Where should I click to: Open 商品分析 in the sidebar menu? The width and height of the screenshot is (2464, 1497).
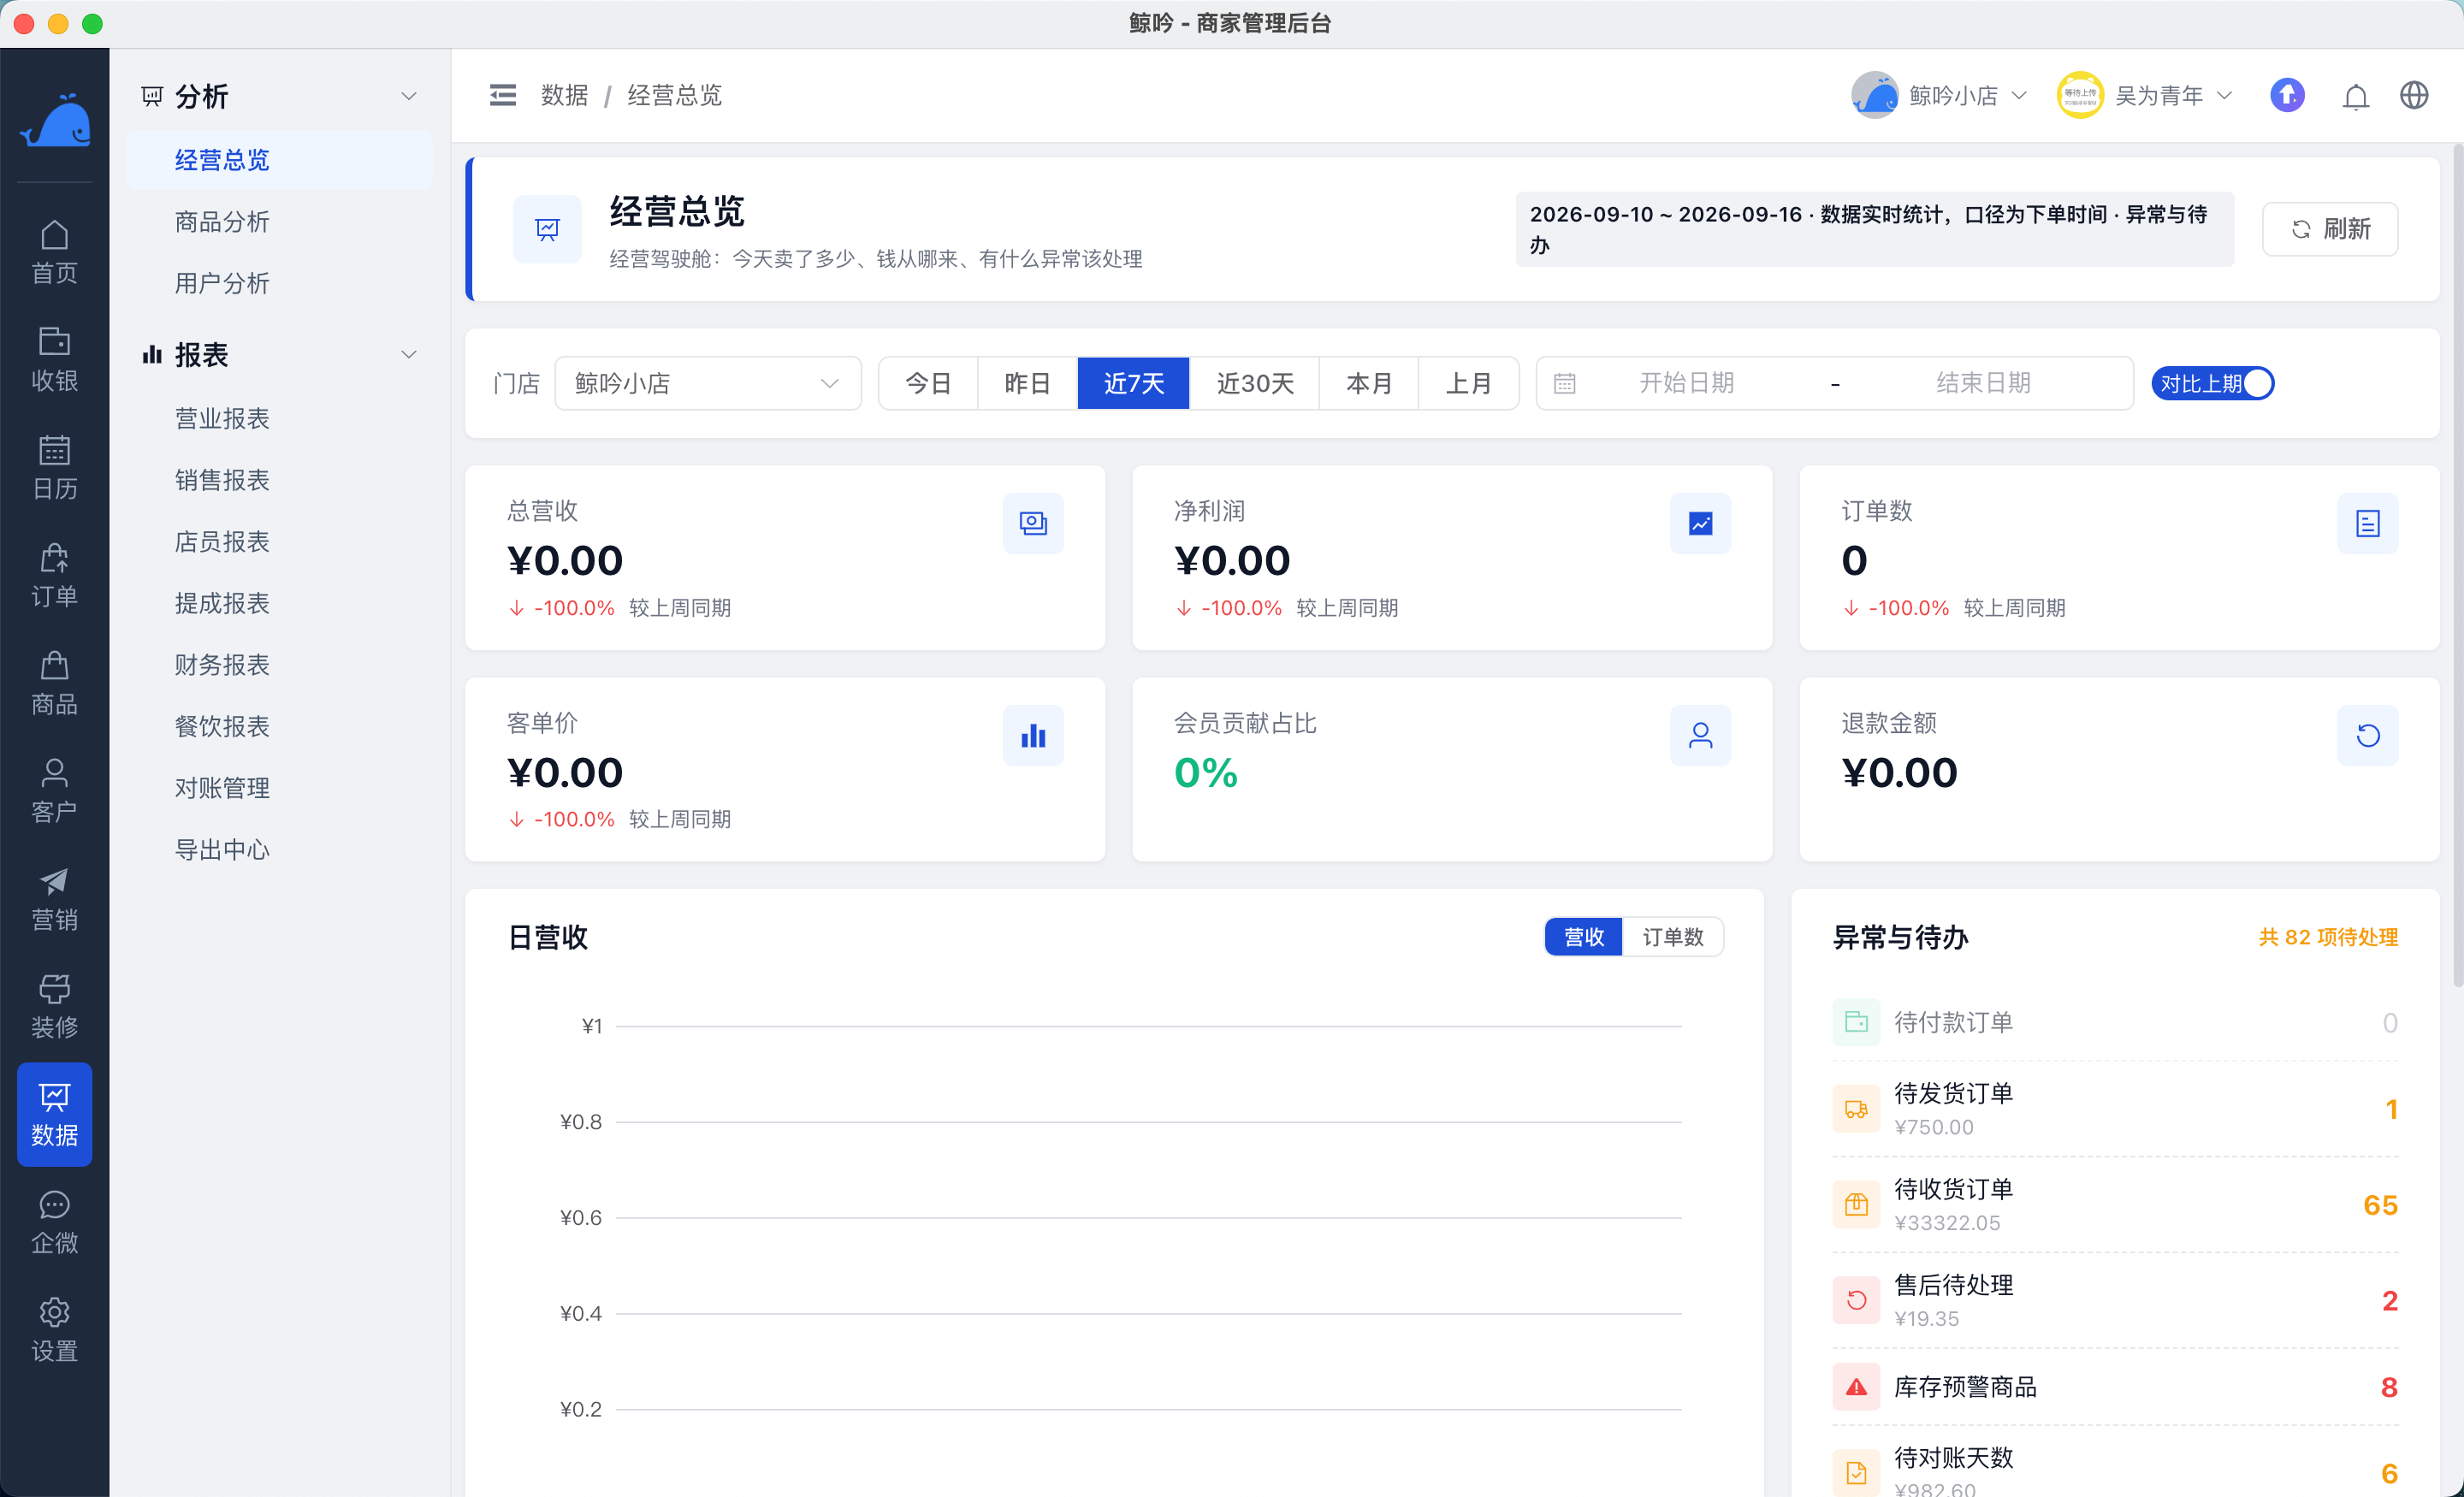click(280, 221)
